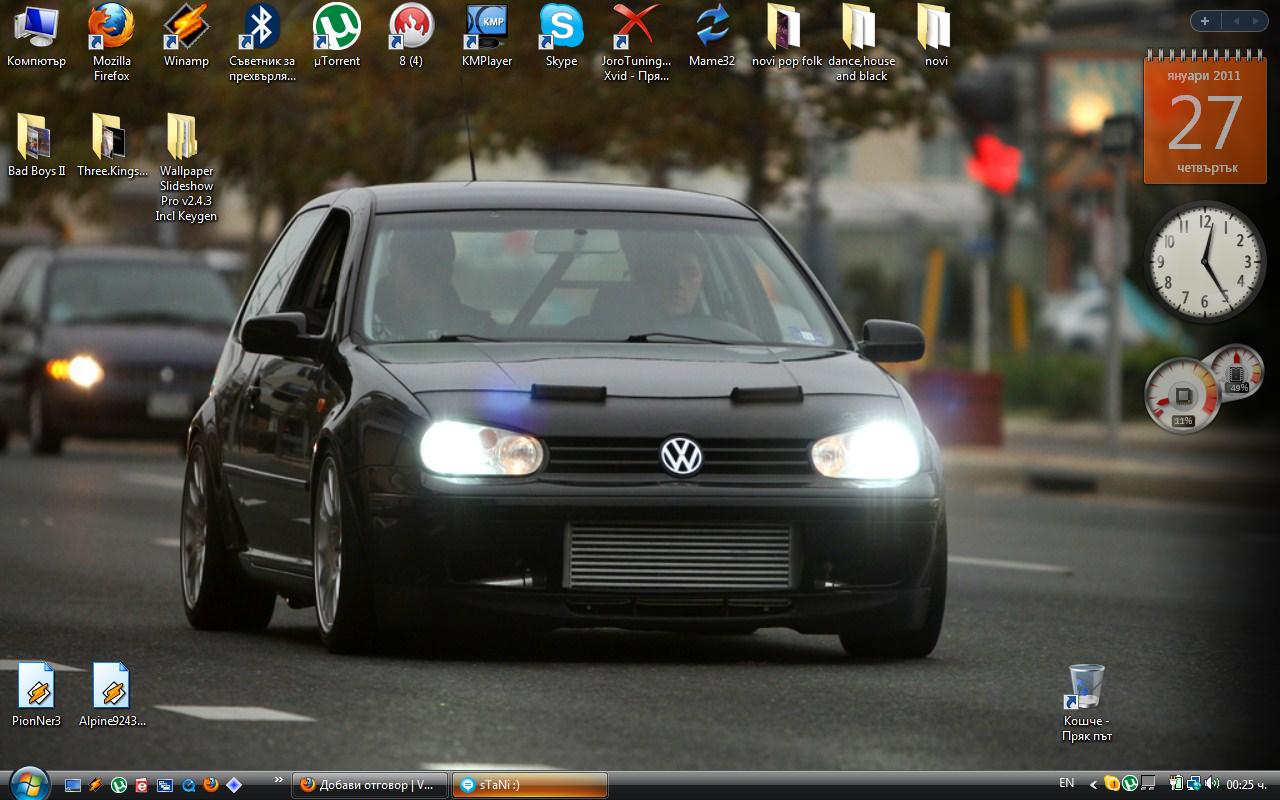Image resolution: width=1280 pixels, height=800 pixels.
Task: Launch Winamp from the desktop
Action: point(186,28)
